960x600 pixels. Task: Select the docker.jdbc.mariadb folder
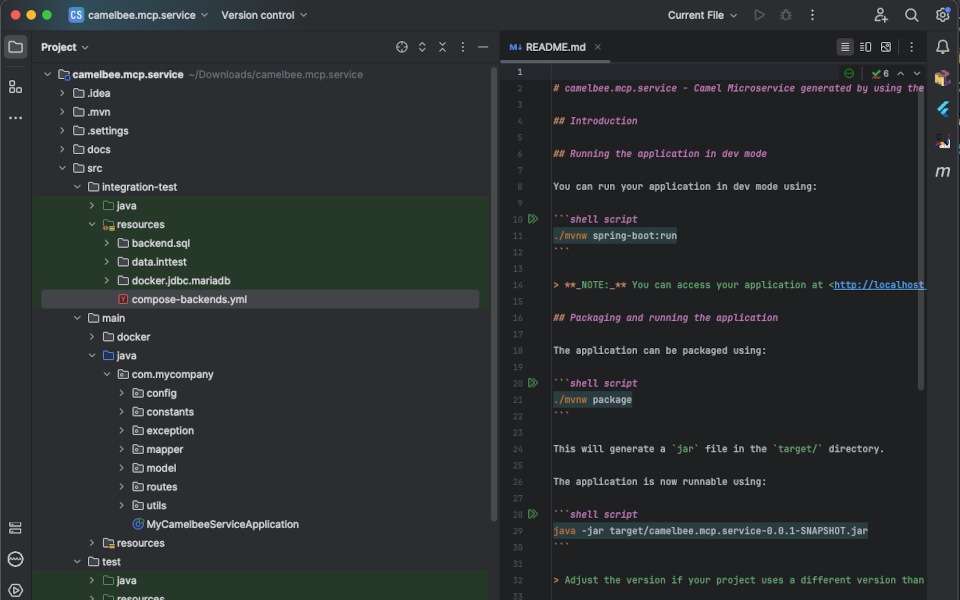click(x=181, y=280)
